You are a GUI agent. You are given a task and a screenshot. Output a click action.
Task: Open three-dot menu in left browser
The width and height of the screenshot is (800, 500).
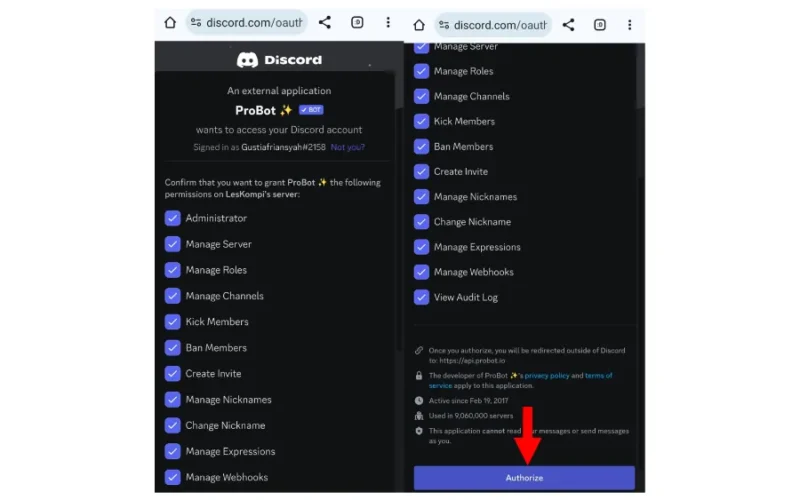(x=388, y=22)
